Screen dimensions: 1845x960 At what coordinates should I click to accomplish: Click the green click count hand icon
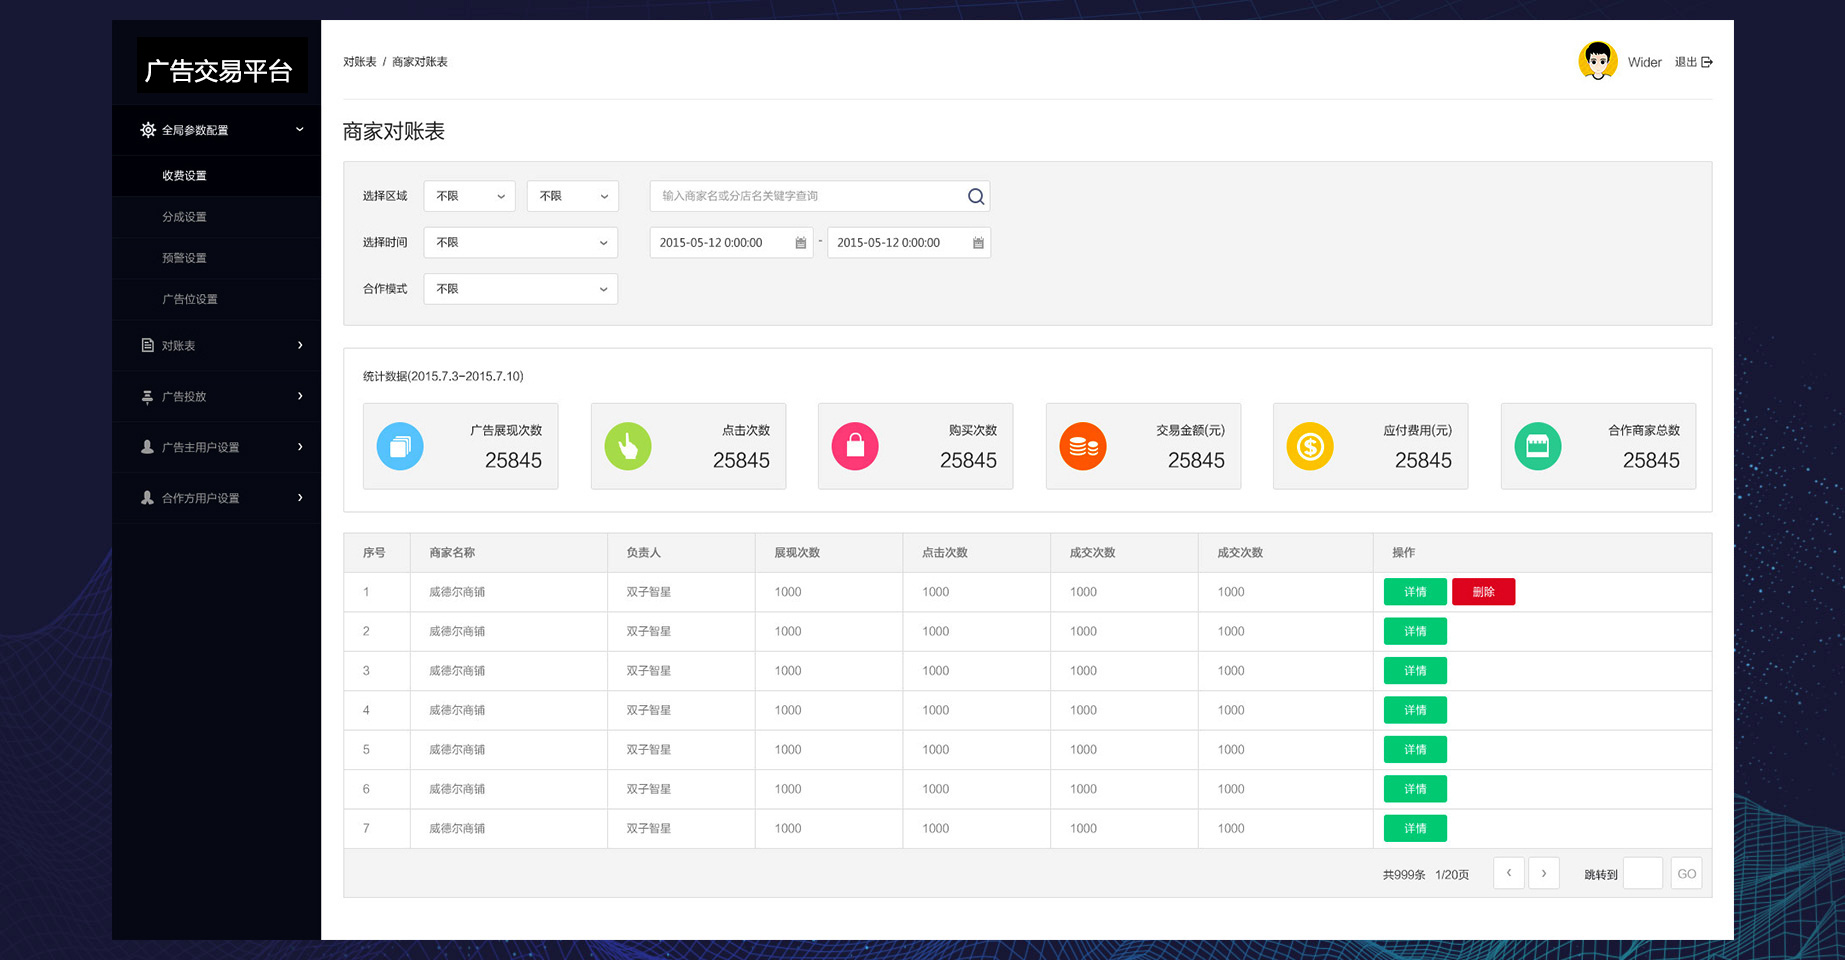click(628, 447)
